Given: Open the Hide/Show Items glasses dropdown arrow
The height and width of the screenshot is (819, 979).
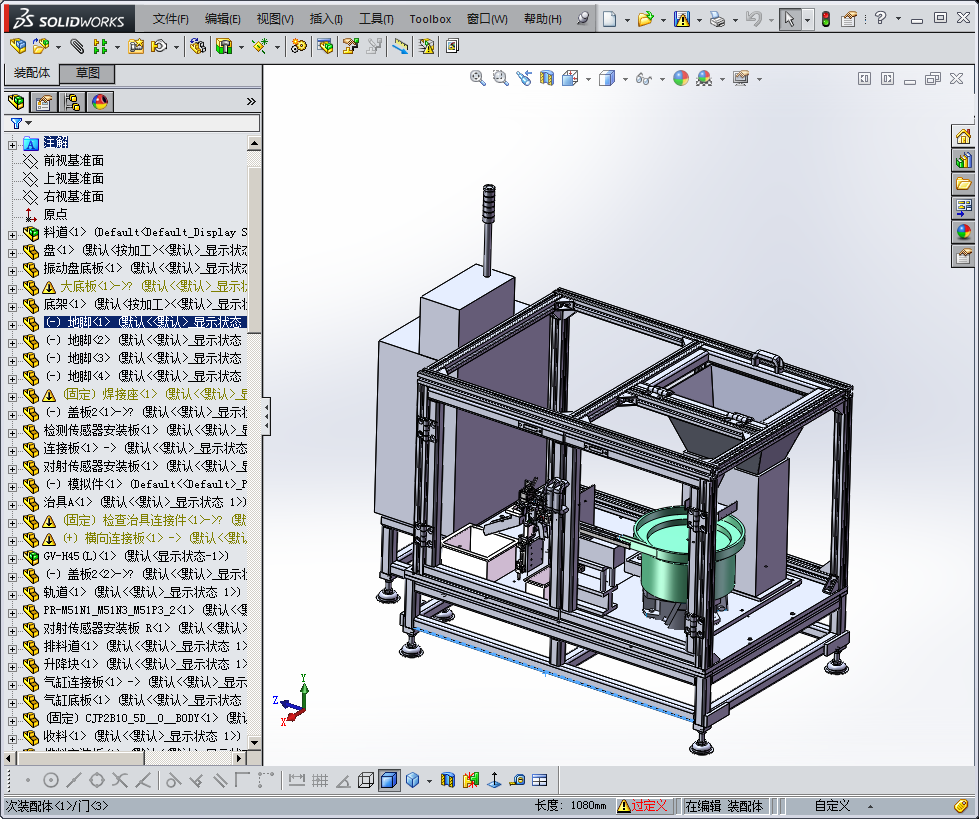Looking at the screenshot, I should tap(661, 79).
